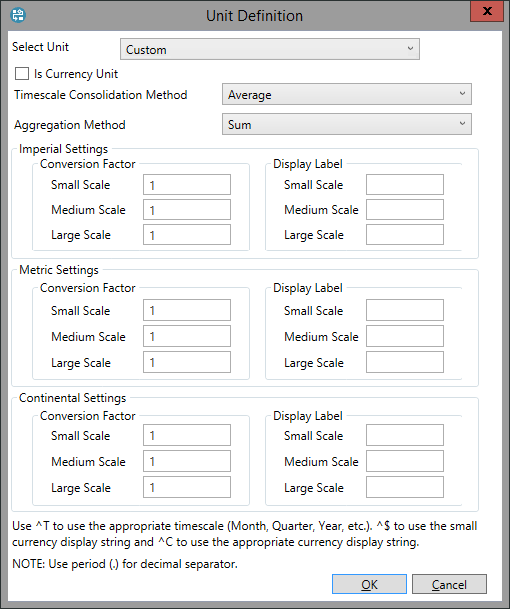Click Metric Display Label Small Scale field
Viewport: 510px width, 609px height.
(405, 310)
